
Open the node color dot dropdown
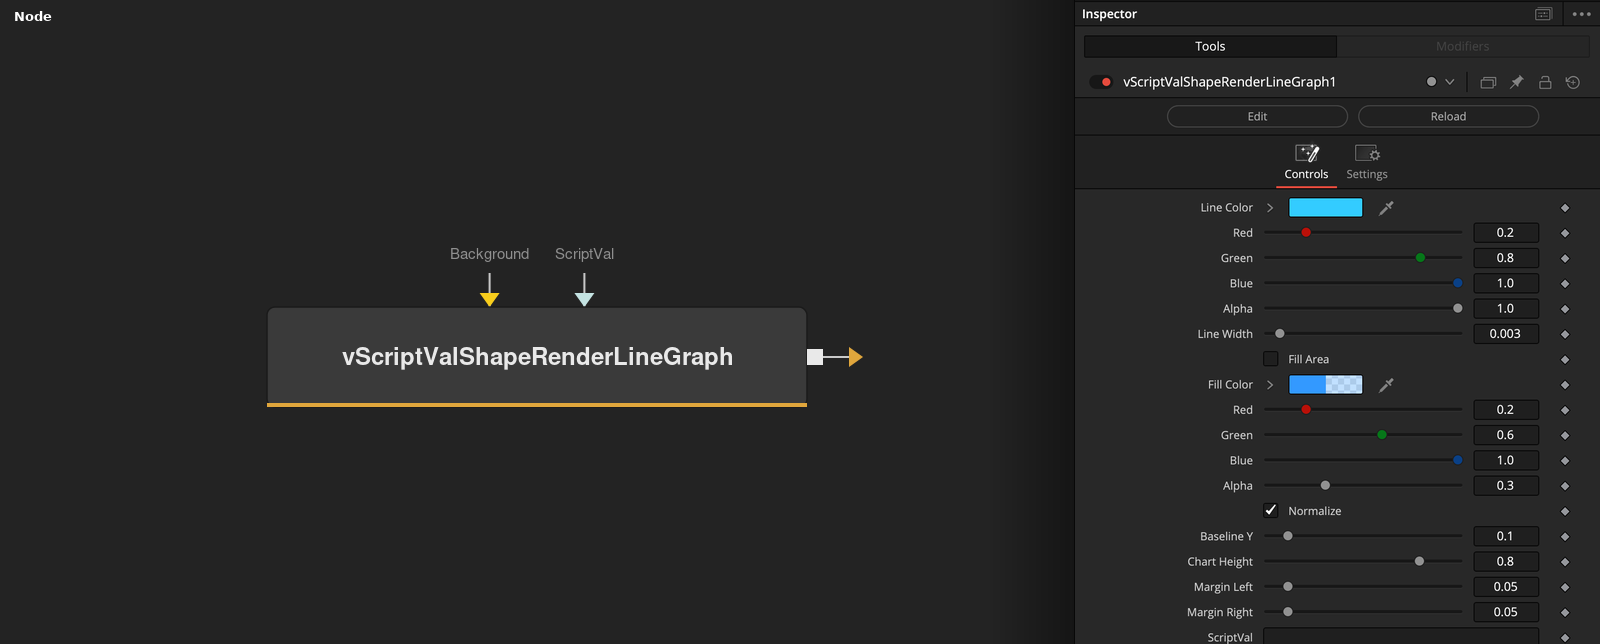pos(1441,82)
